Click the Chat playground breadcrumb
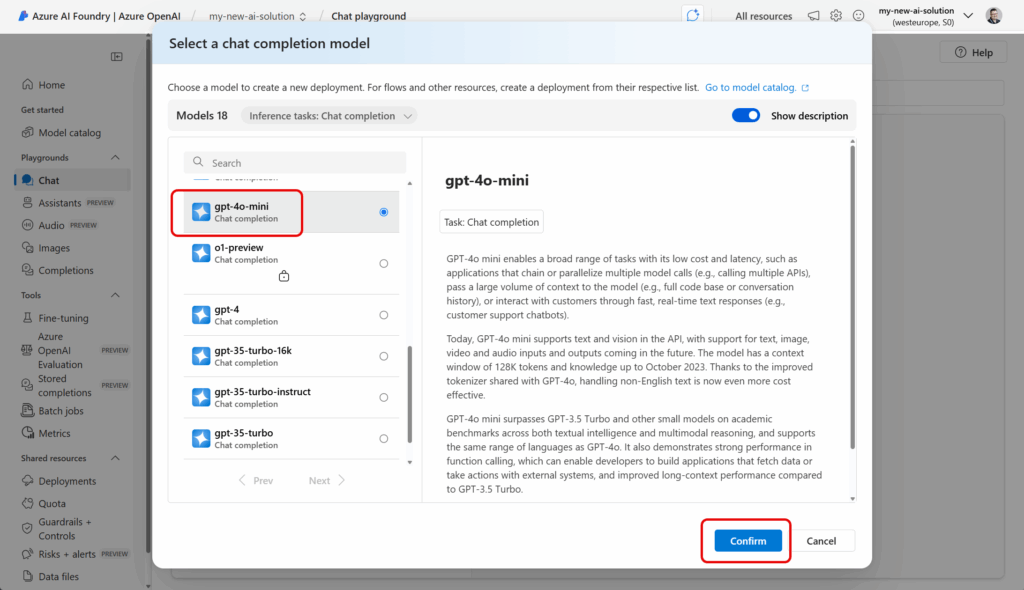 click(x=368, y=16)
